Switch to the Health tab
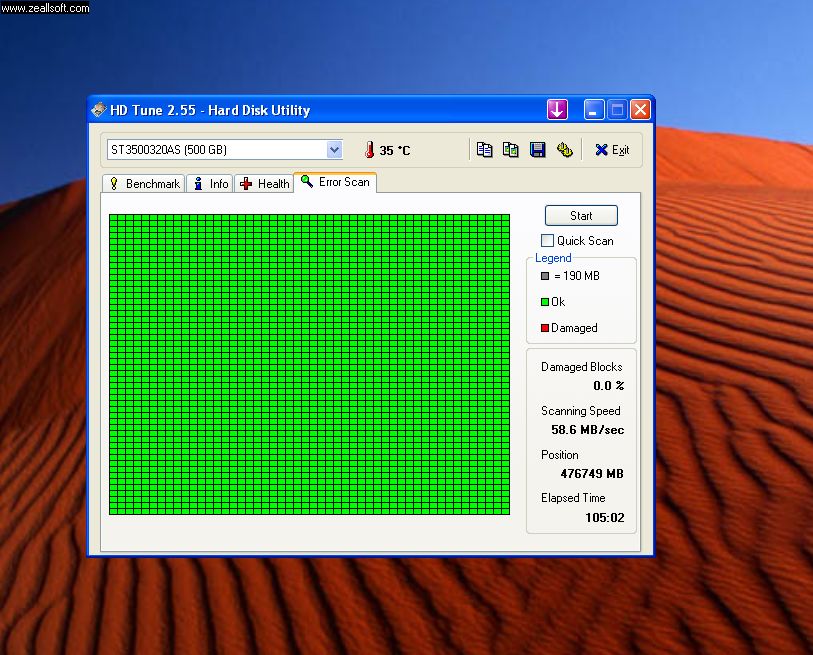The image size is (813, 655). [x=264, y=184]
